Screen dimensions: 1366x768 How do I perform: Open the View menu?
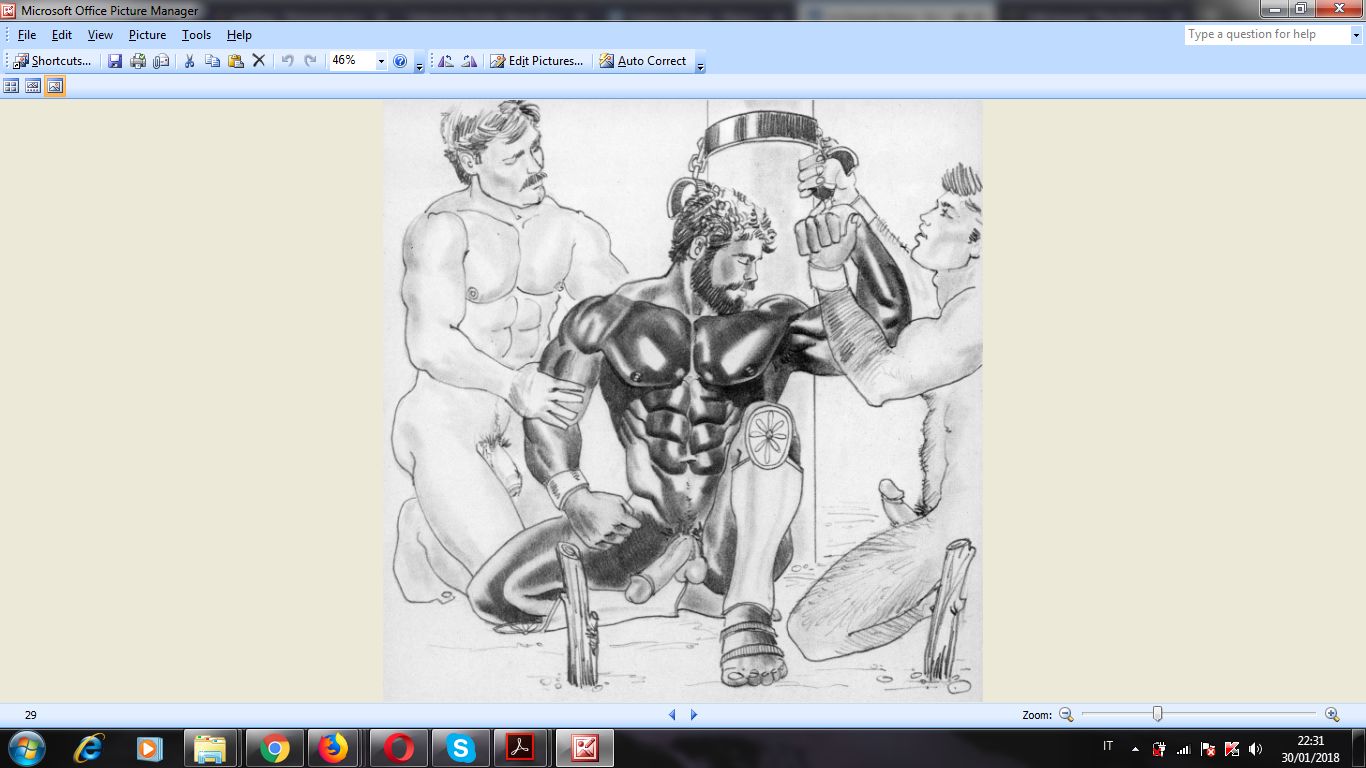point(100,35)
